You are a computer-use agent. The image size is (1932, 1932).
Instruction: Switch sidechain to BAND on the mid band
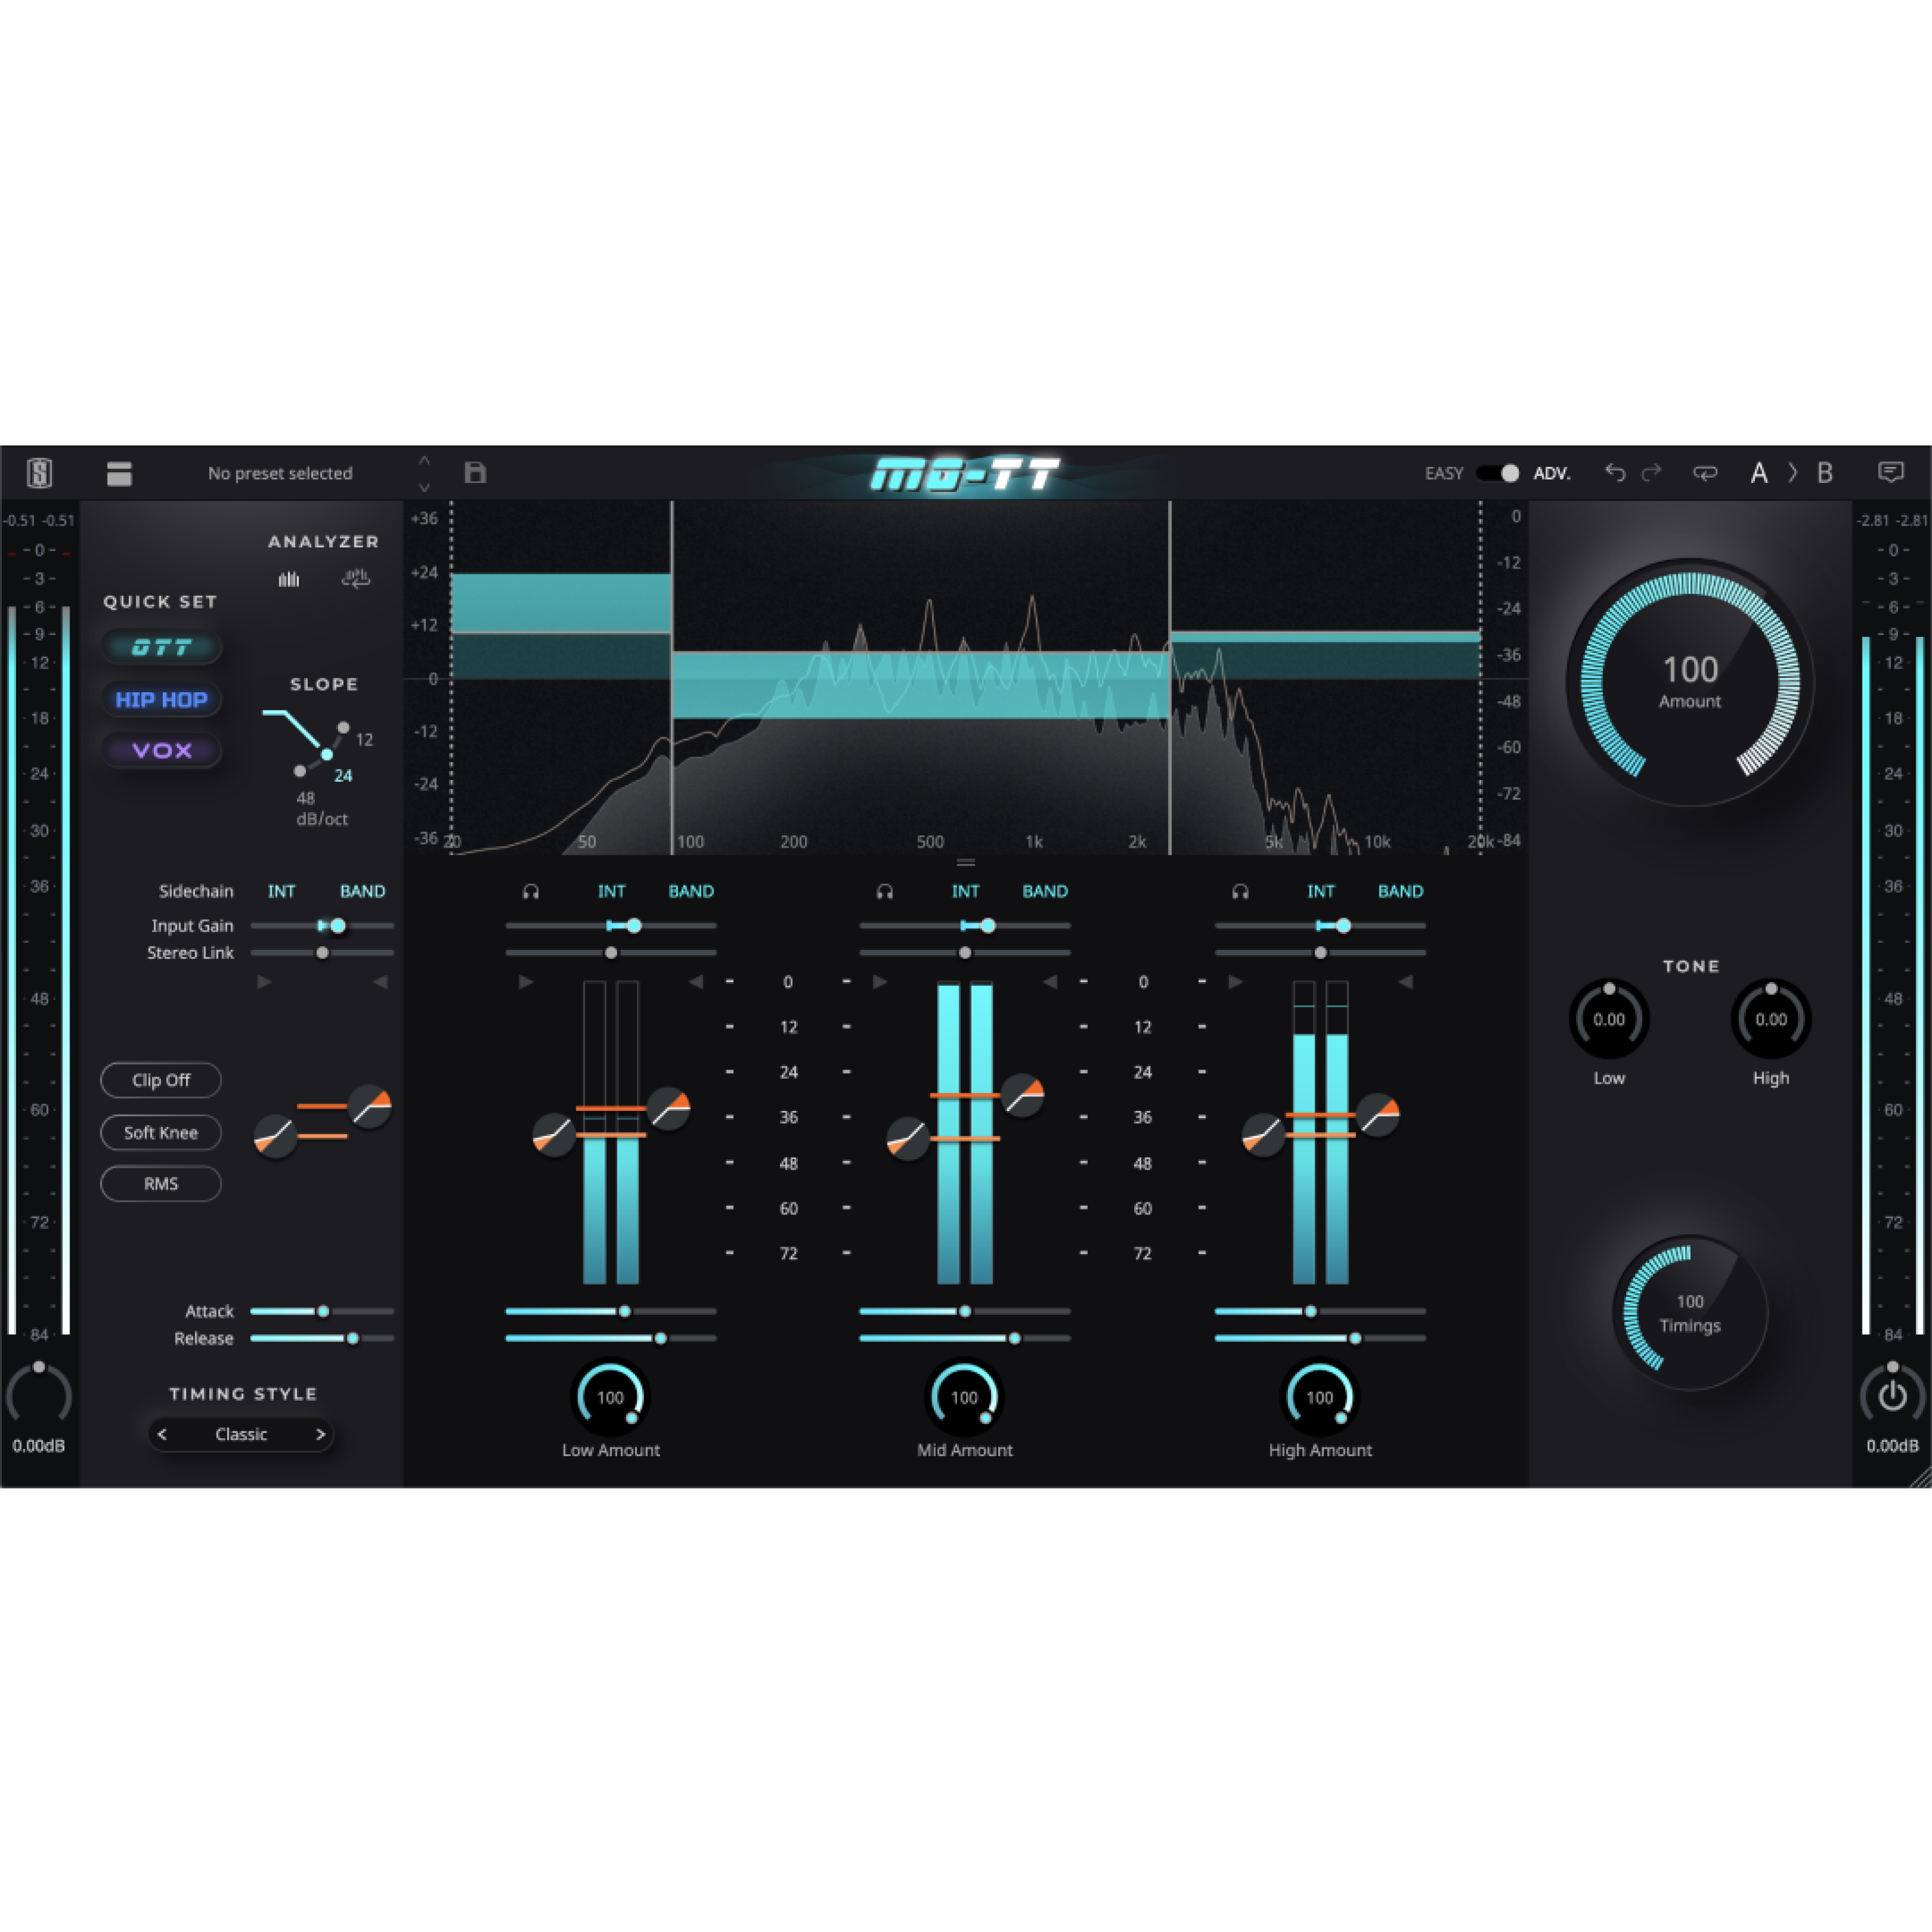(1045, 890)
